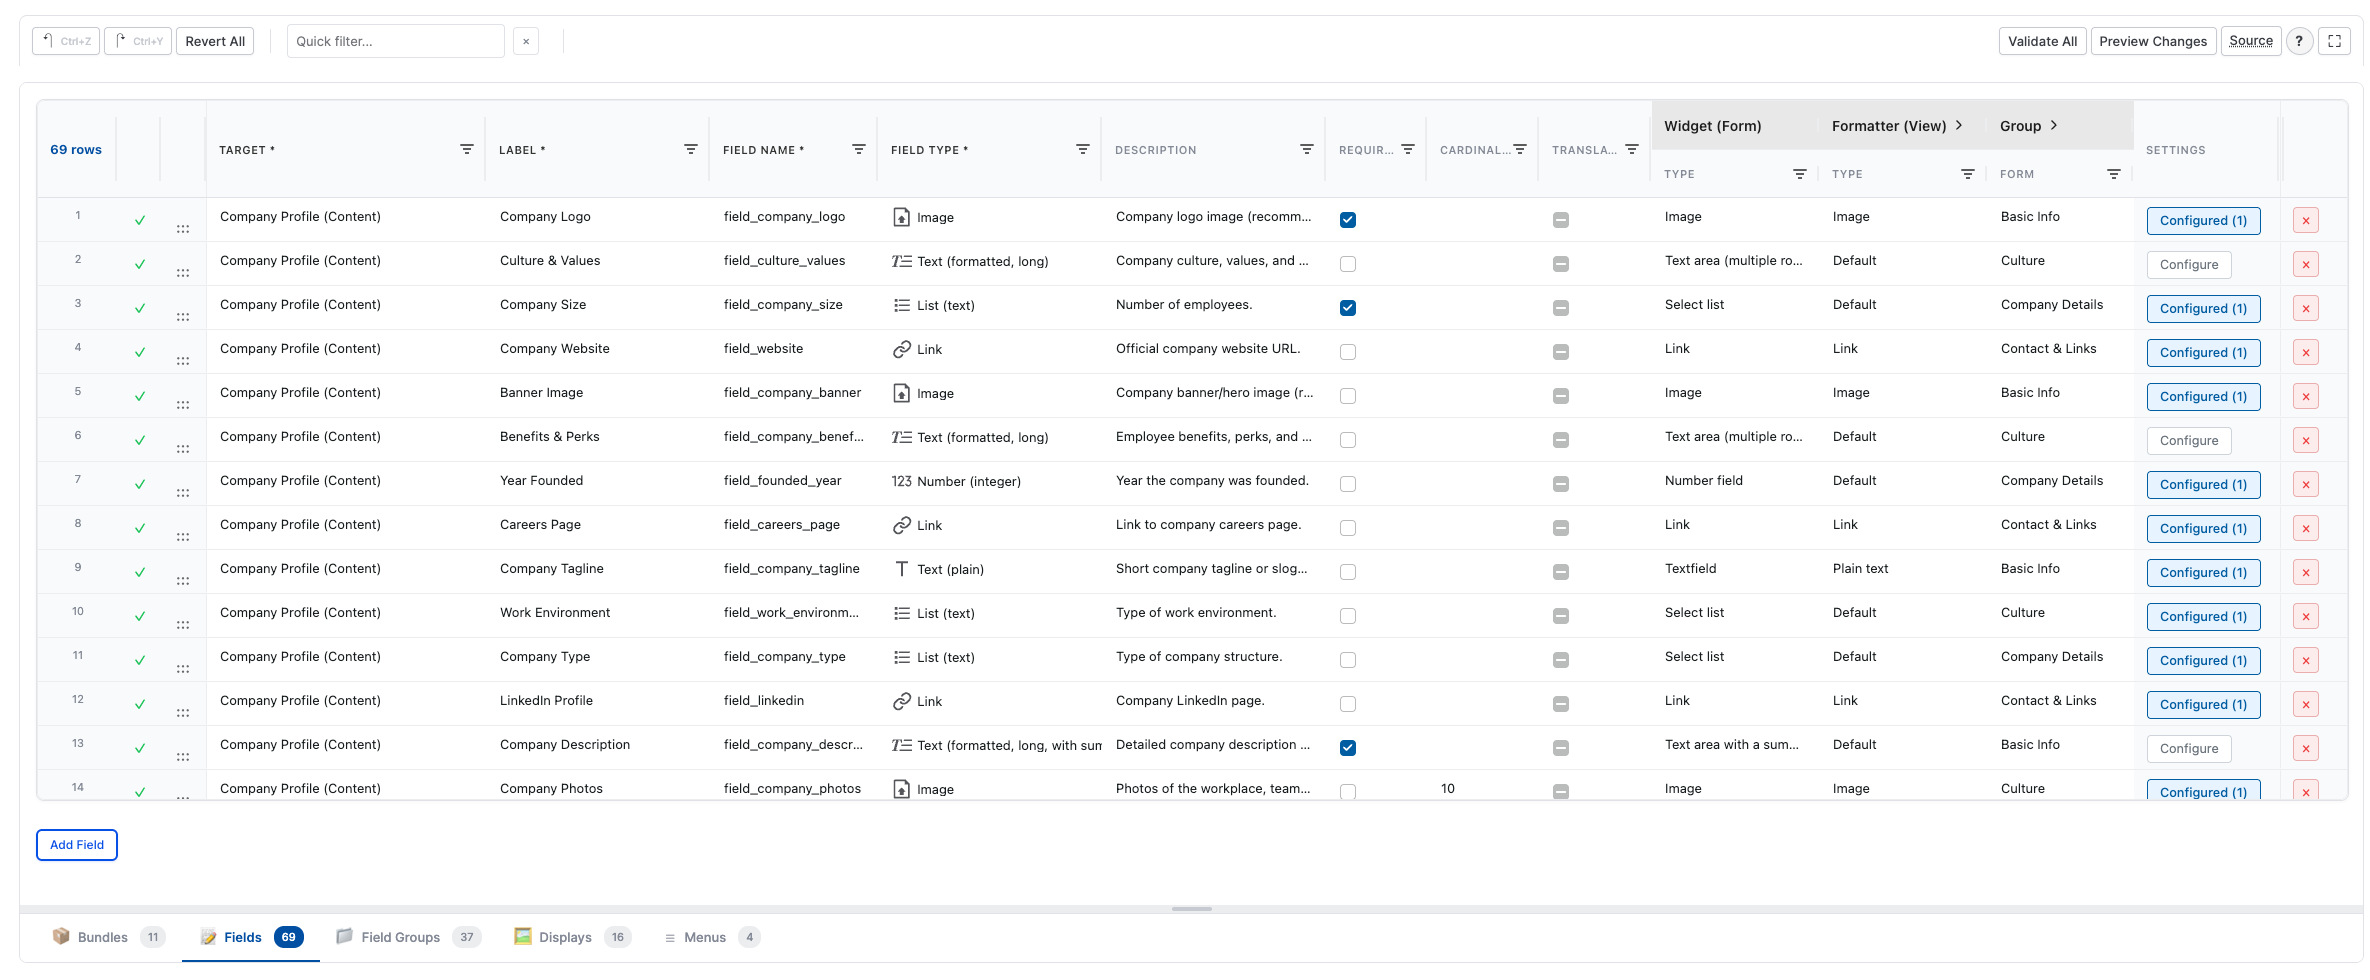Toggle fullscreen with the expand icon
This screenshot has height=980, width=2370.
point(2335,41)
